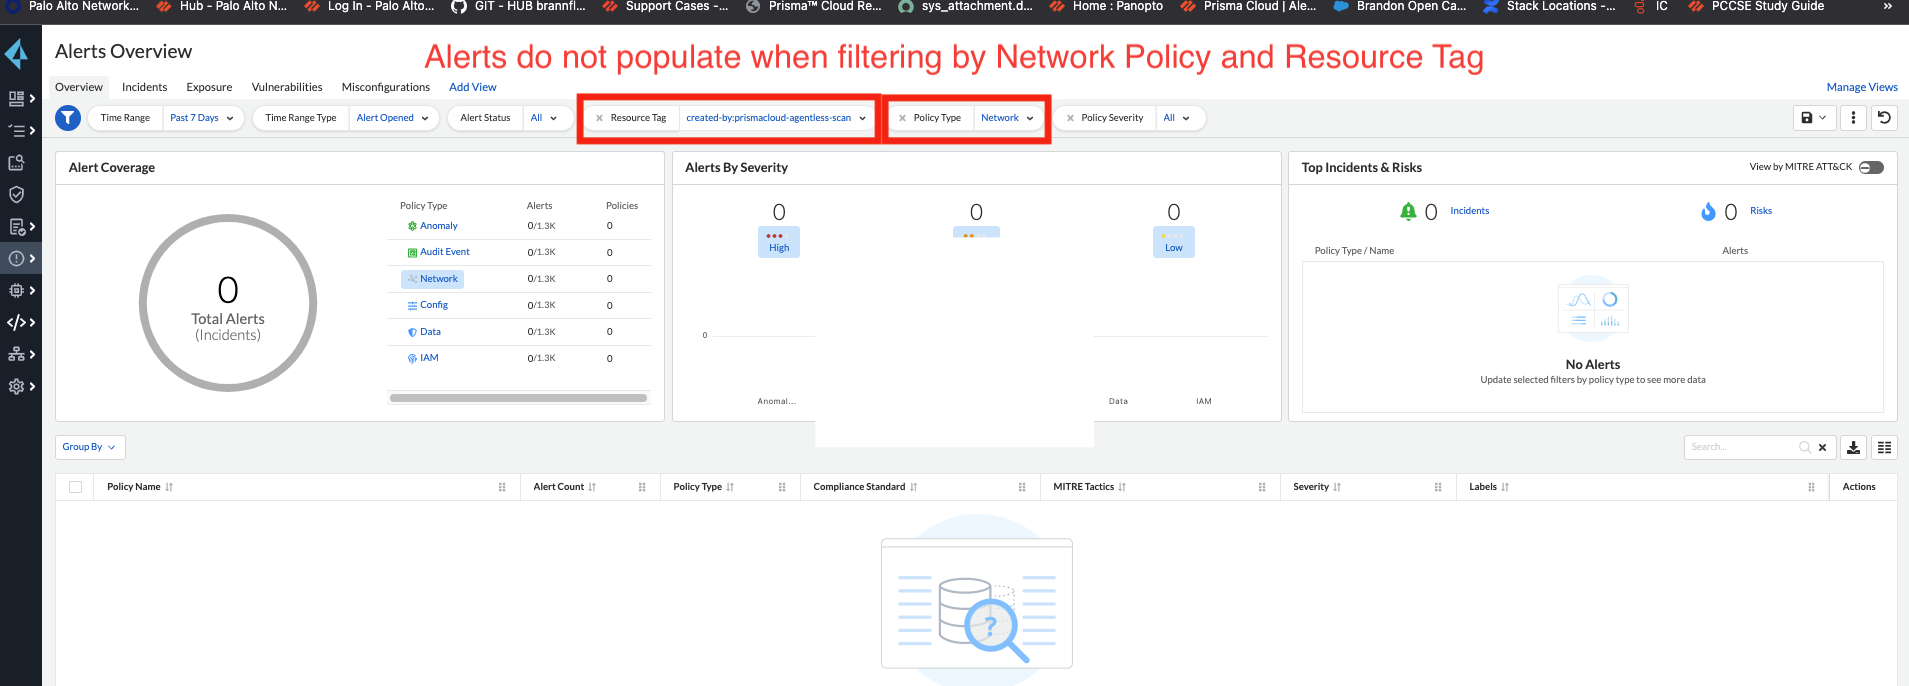Click the save view floppy disk icon
Viewport: 1909px width, 686px height.
coord(1807,118)
